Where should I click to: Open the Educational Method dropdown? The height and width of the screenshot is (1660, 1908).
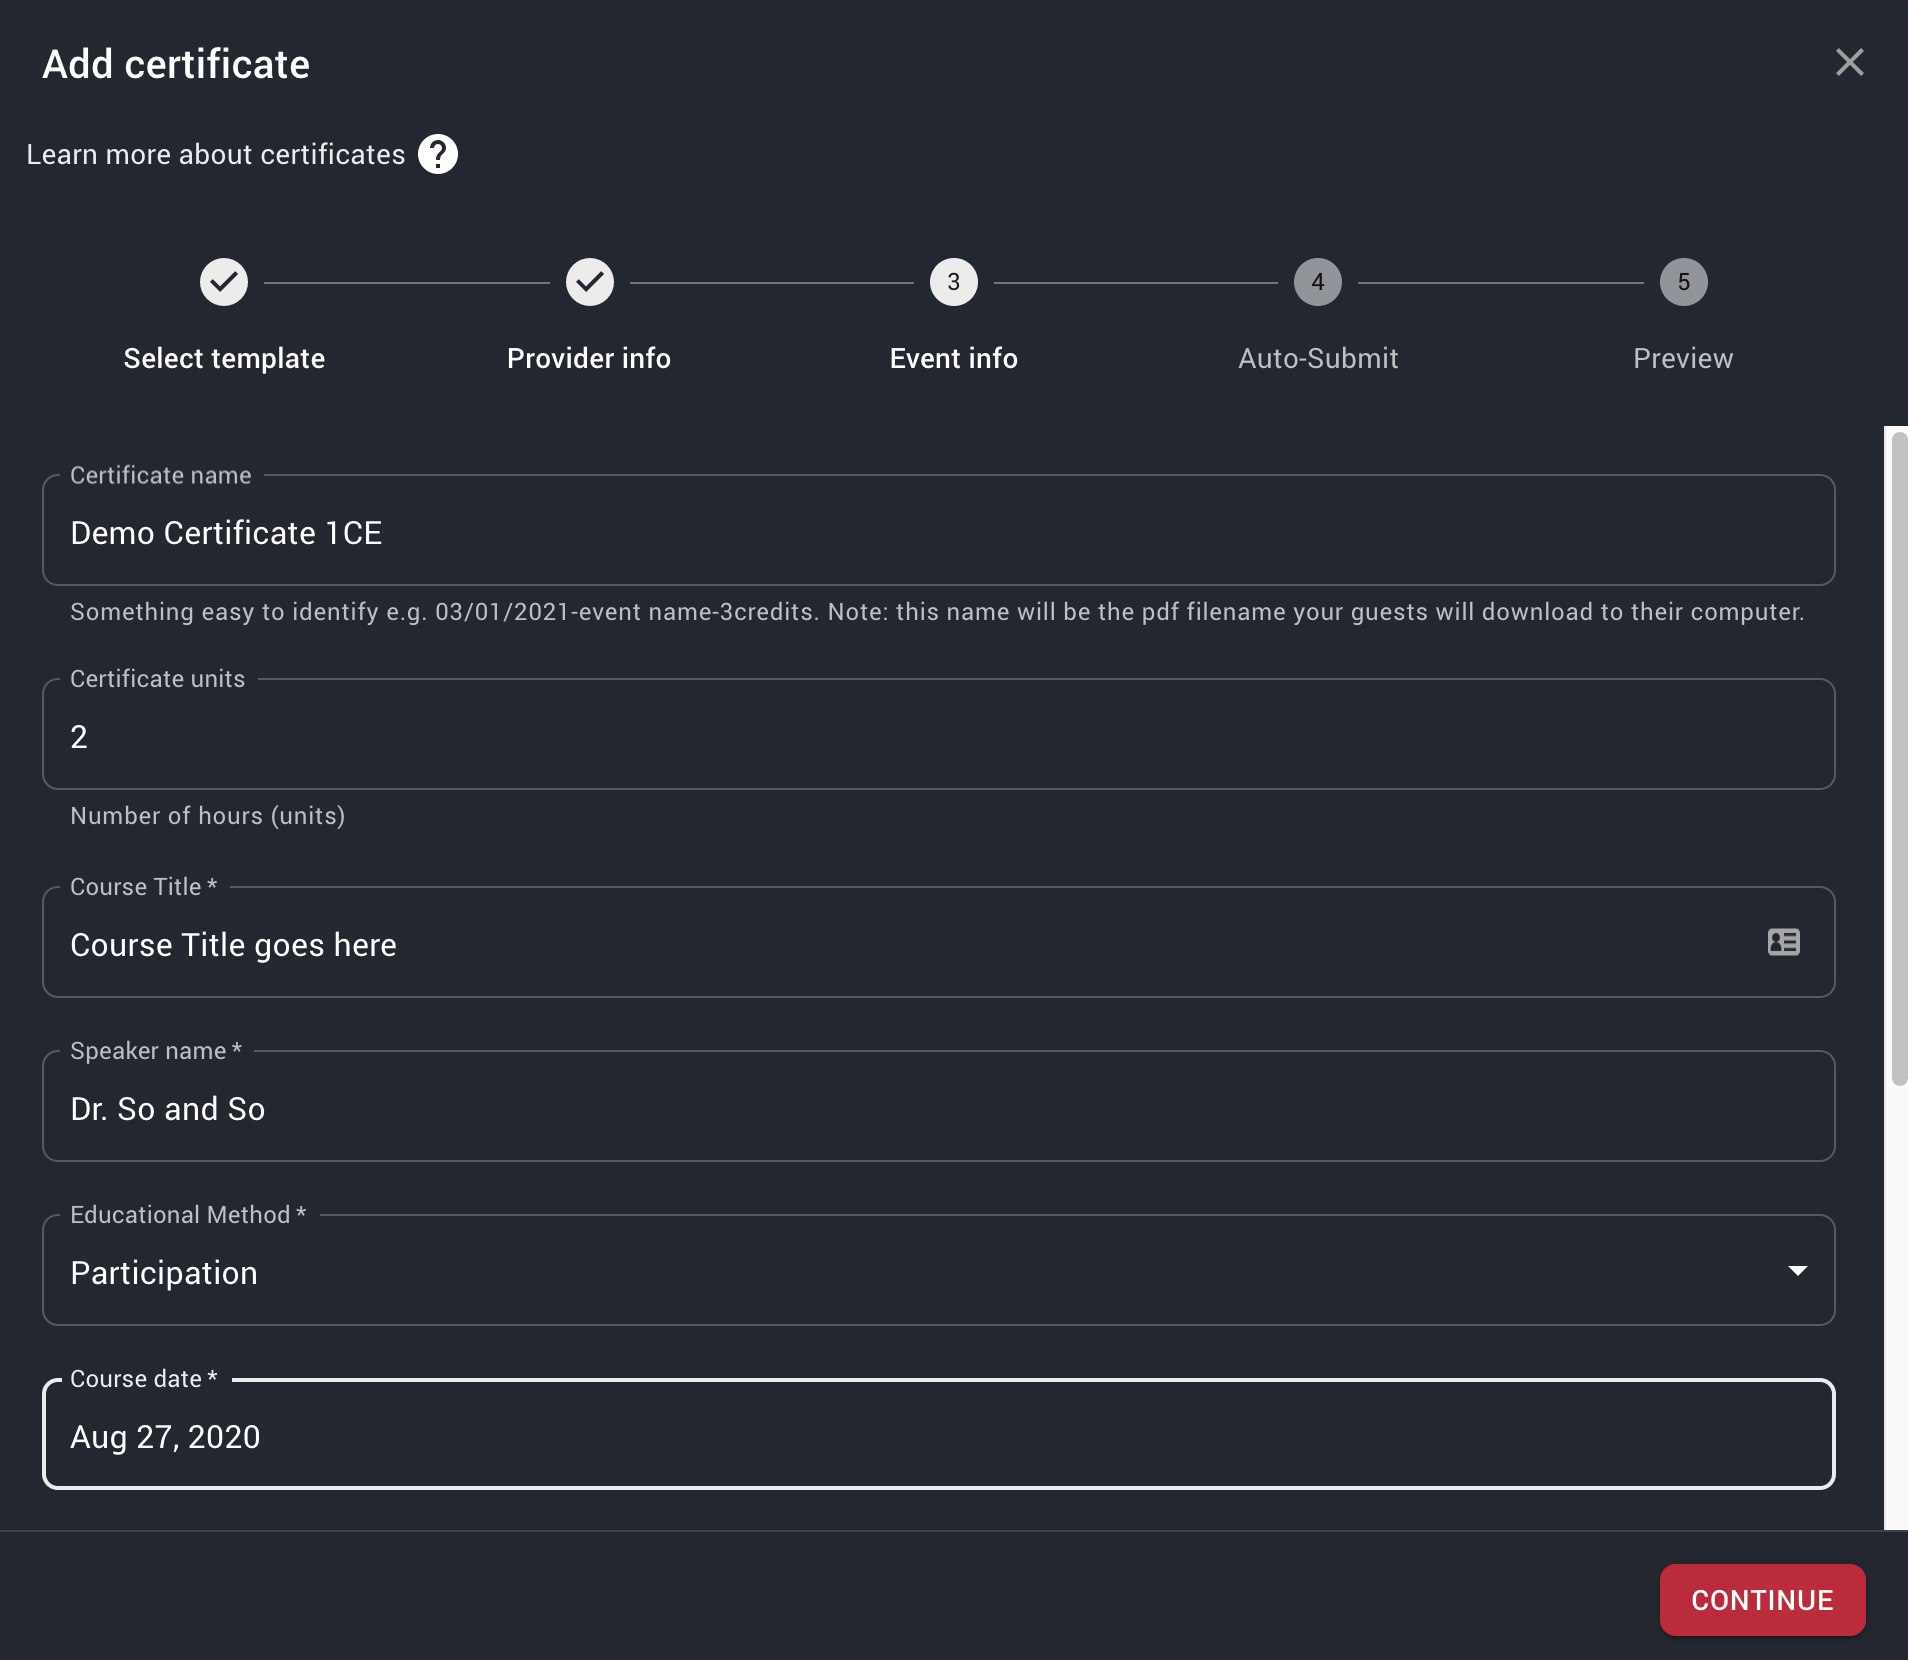[x=938, y=1271]
